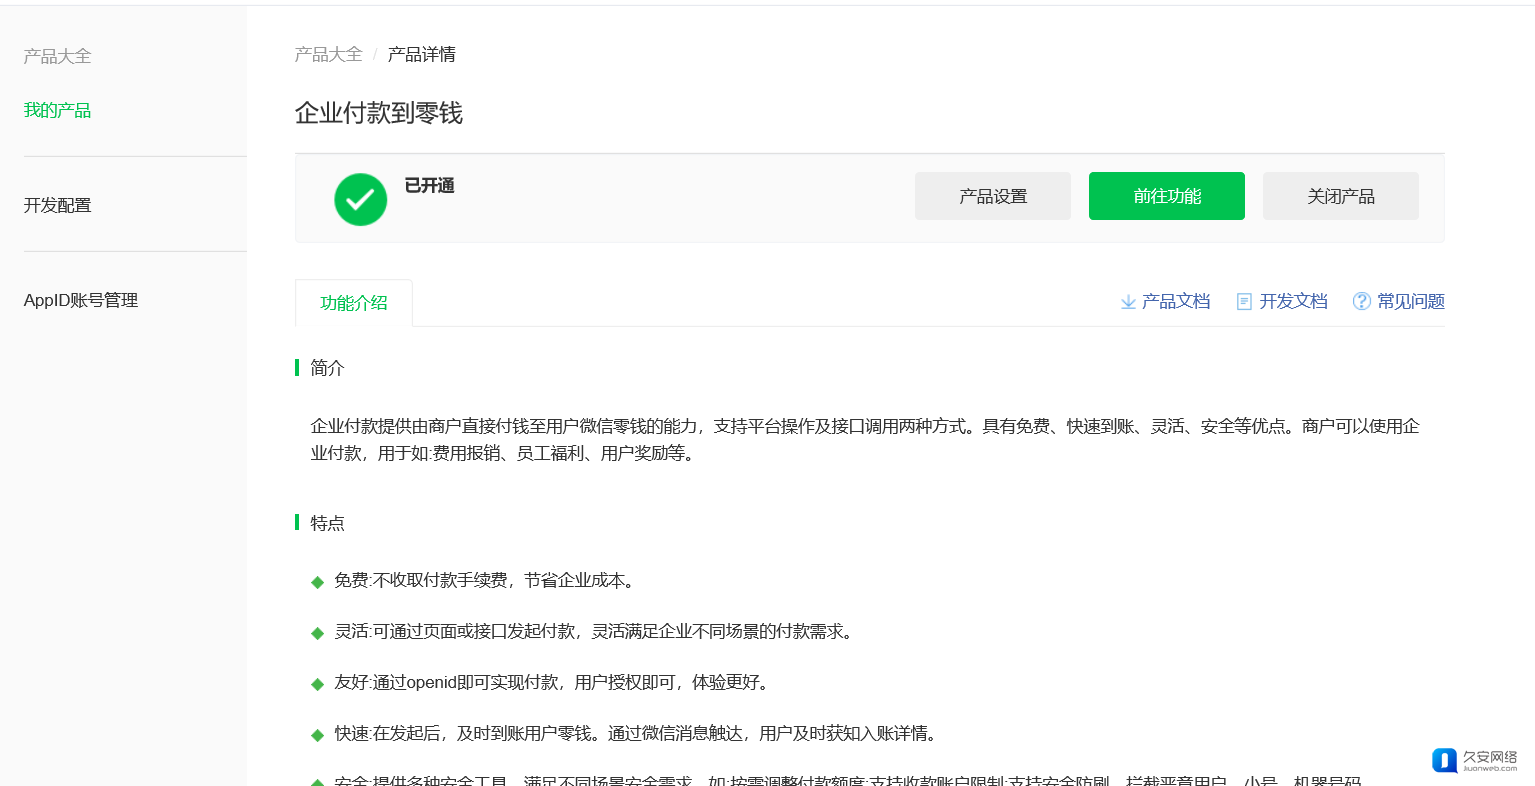Click the document icon beside 开发文档
The image size is (1535, 786).
(1244, 302)
